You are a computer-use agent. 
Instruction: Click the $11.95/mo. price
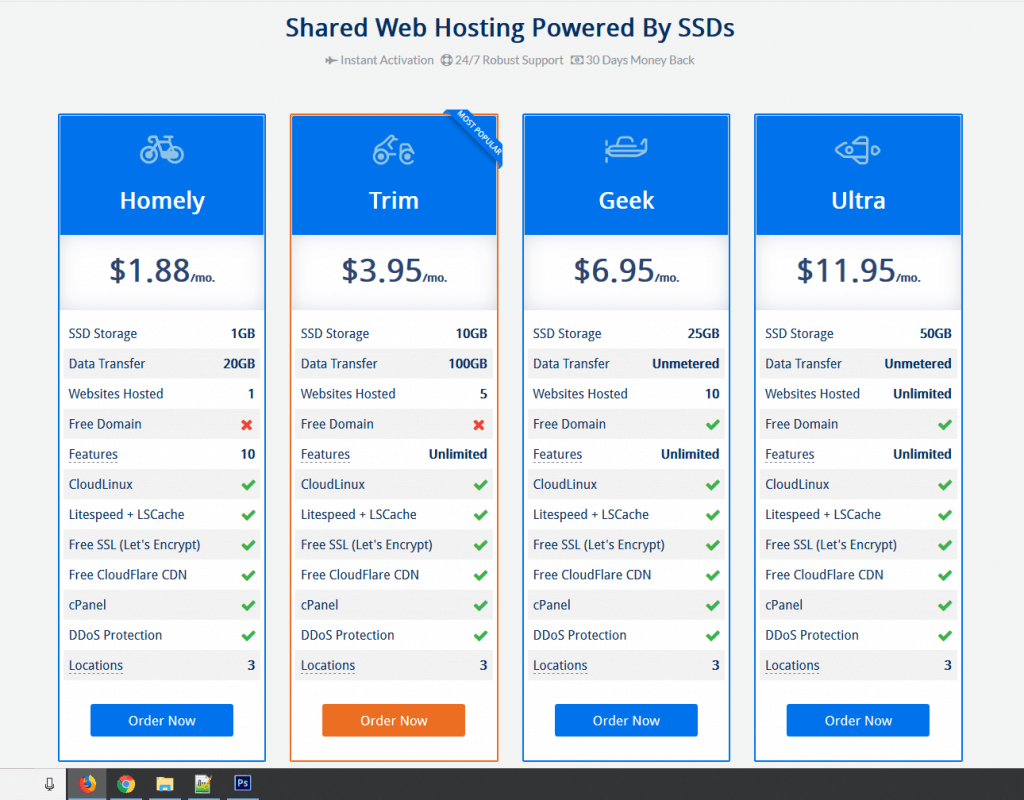[858, 270]
